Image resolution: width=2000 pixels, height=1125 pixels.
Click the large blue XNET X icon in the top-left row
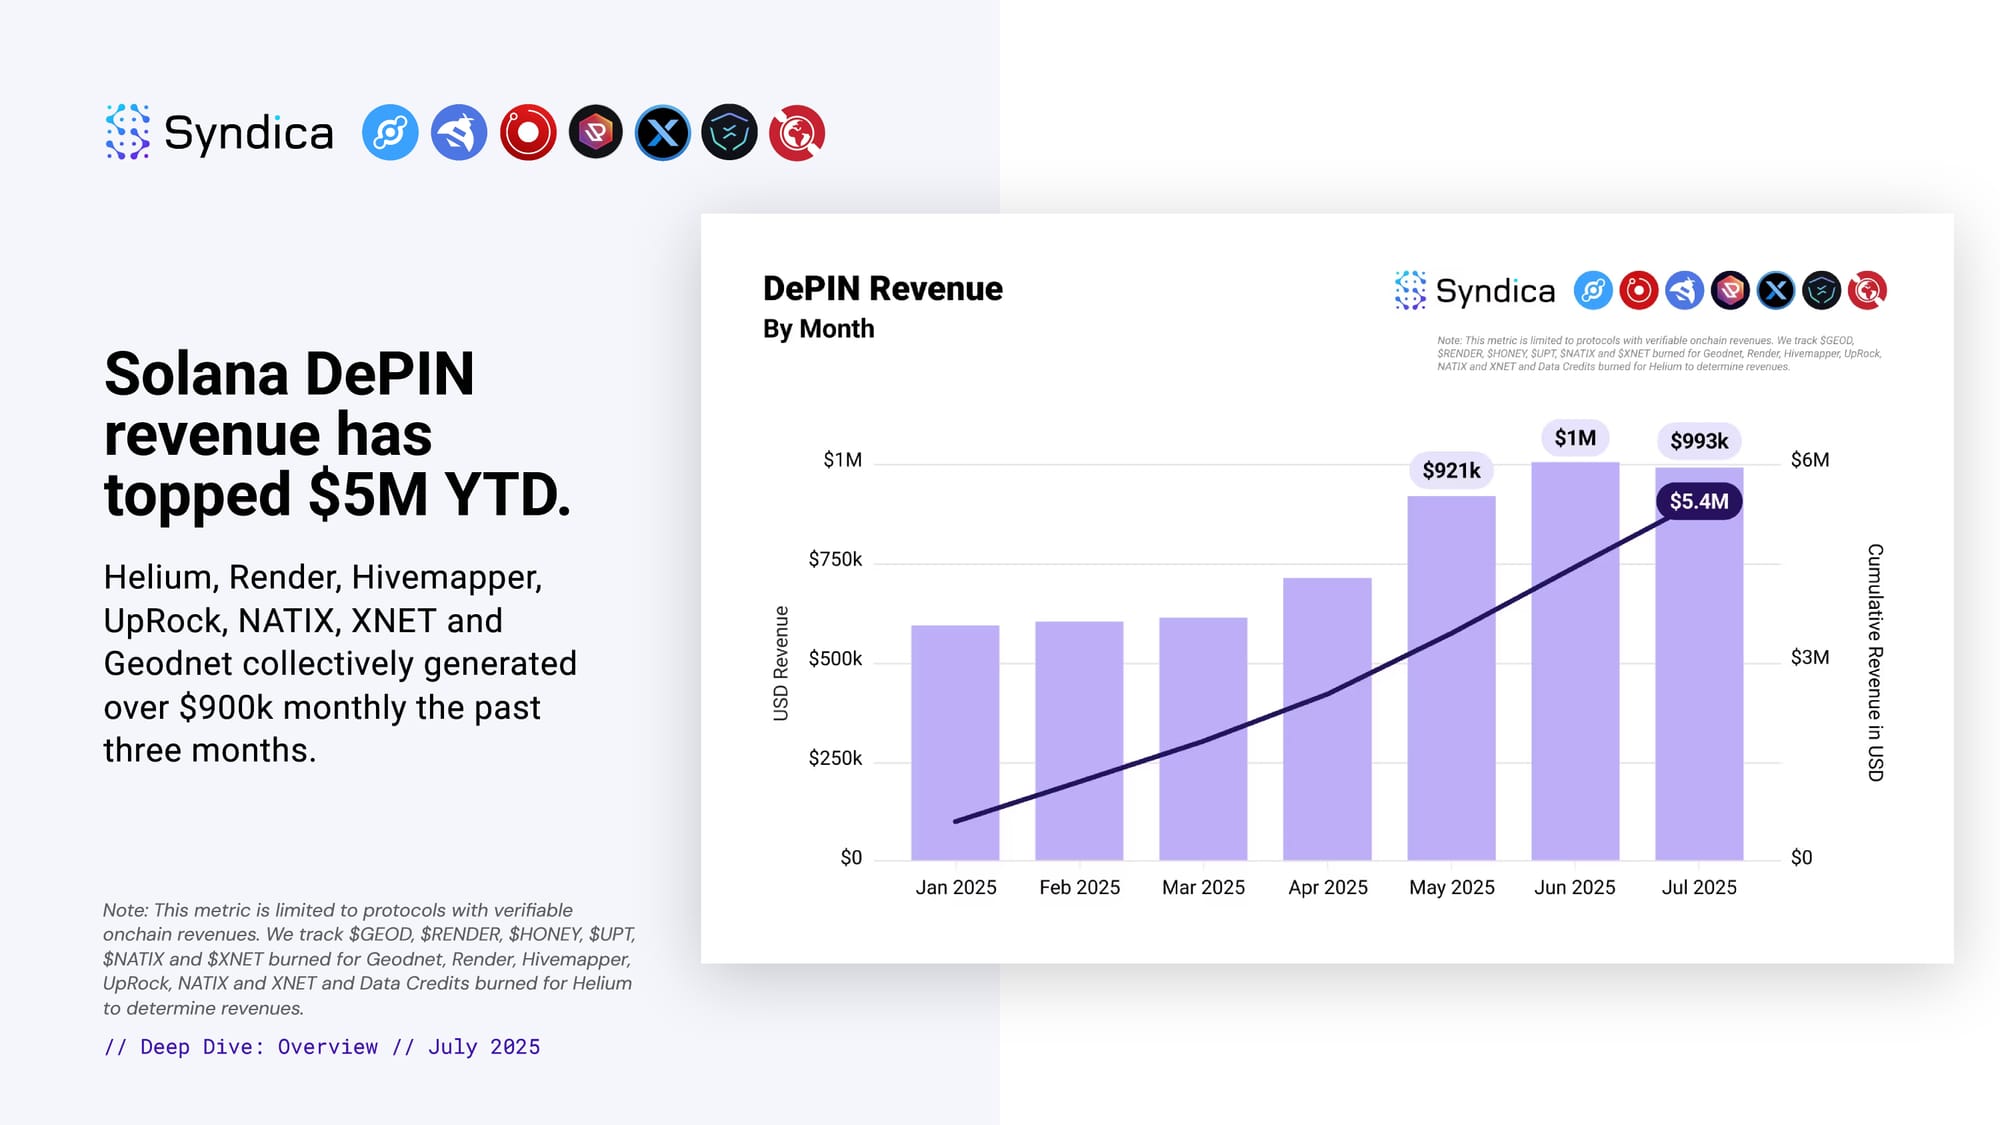662,132
